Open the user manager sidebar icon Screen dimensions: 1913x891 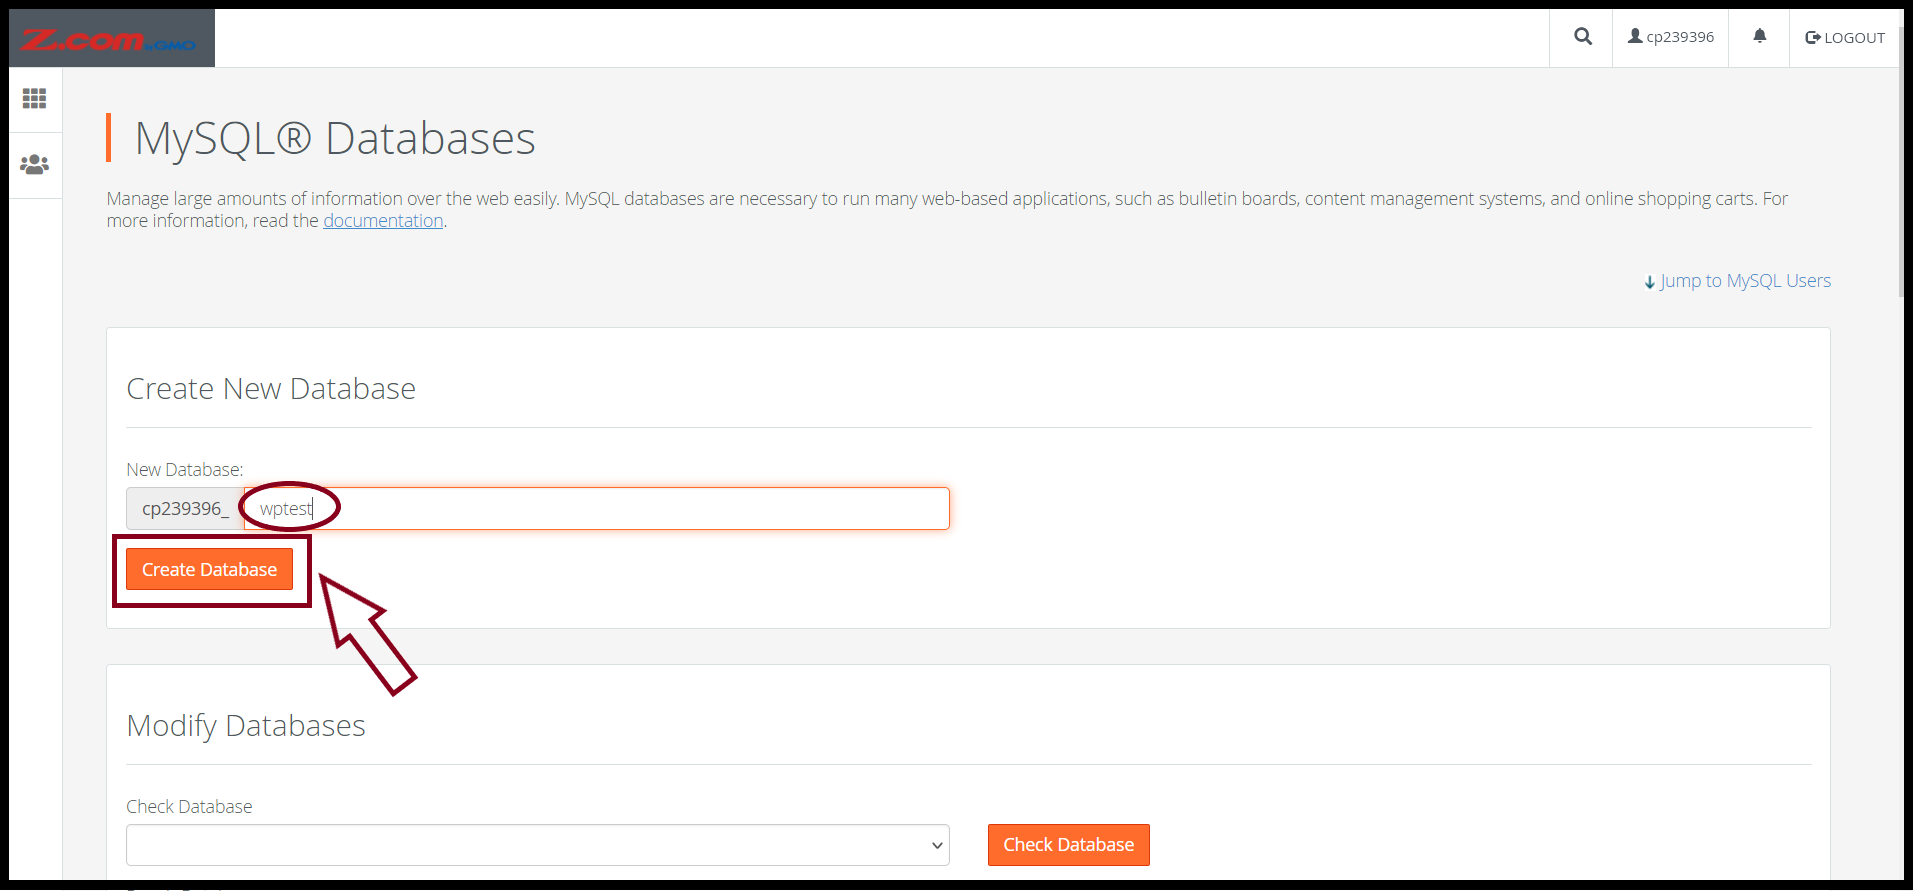coord(35,165)
